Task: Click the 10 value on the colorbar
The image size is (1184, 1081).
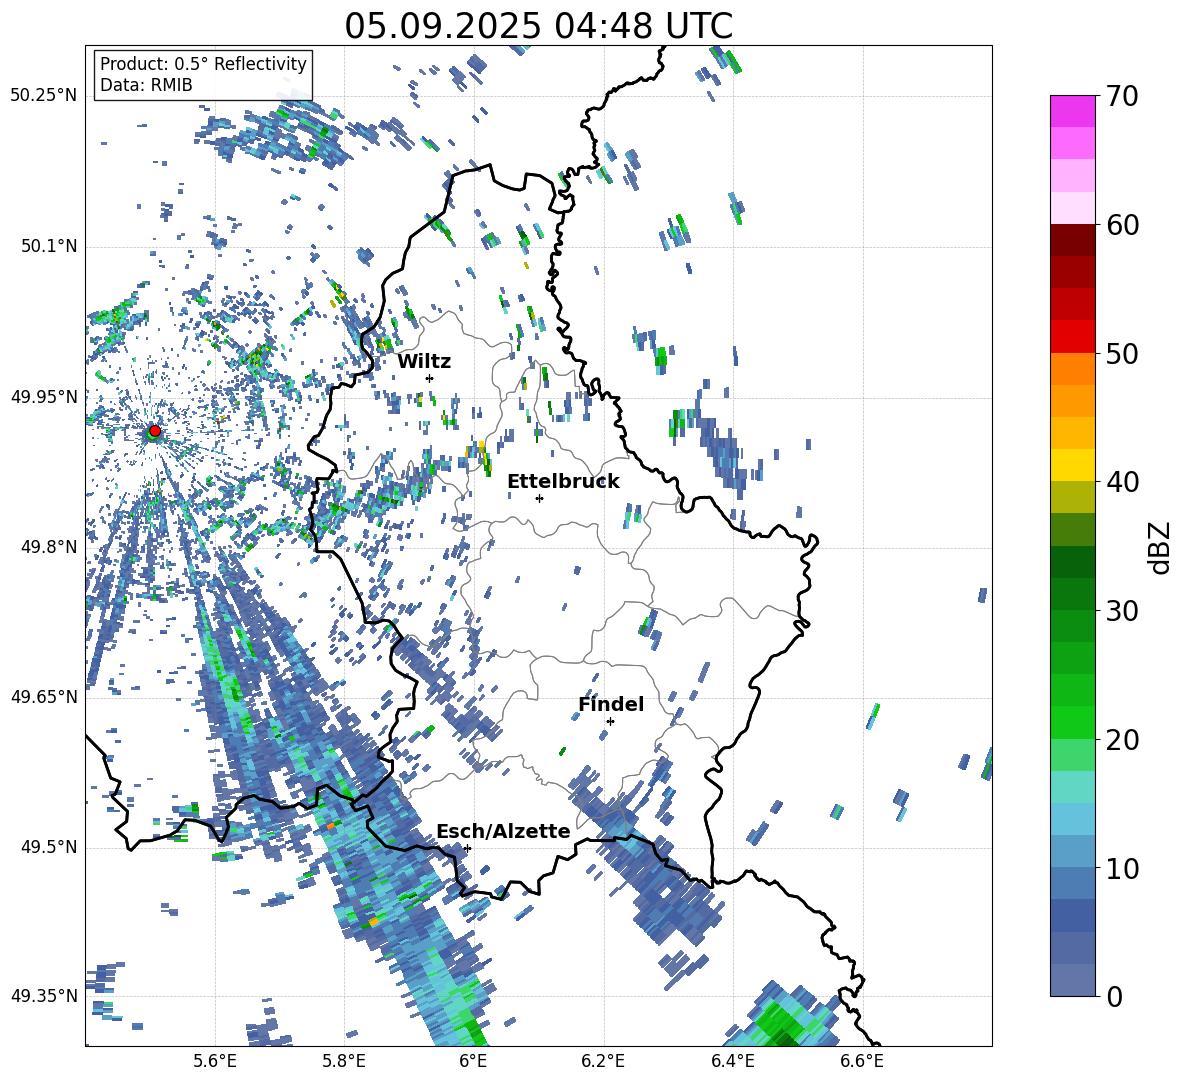Action: (x=1121, y=868)
